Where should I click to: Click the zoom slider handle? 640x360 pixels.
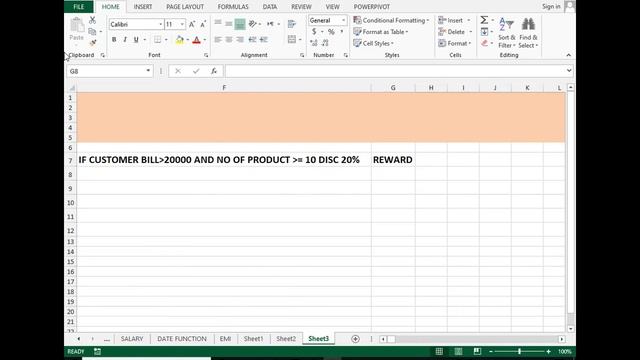519,351
